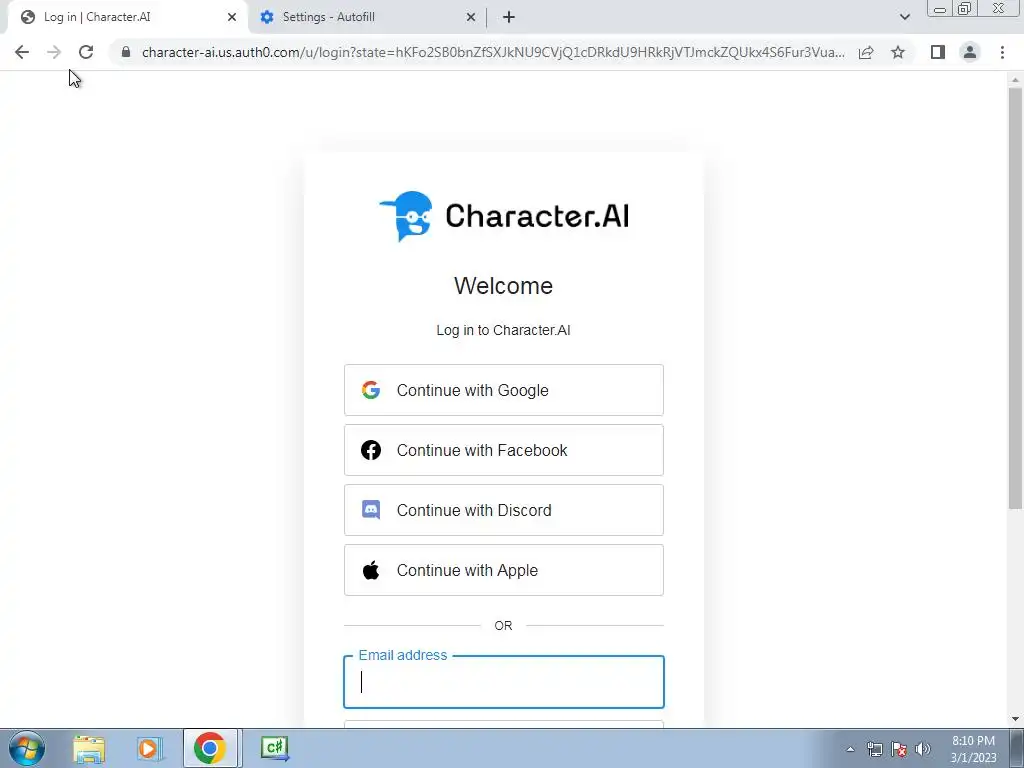The height and width of the screenshot is (768, 1024).
Task: Open Chrome side panel icon
Action: [x=938, y=52]
